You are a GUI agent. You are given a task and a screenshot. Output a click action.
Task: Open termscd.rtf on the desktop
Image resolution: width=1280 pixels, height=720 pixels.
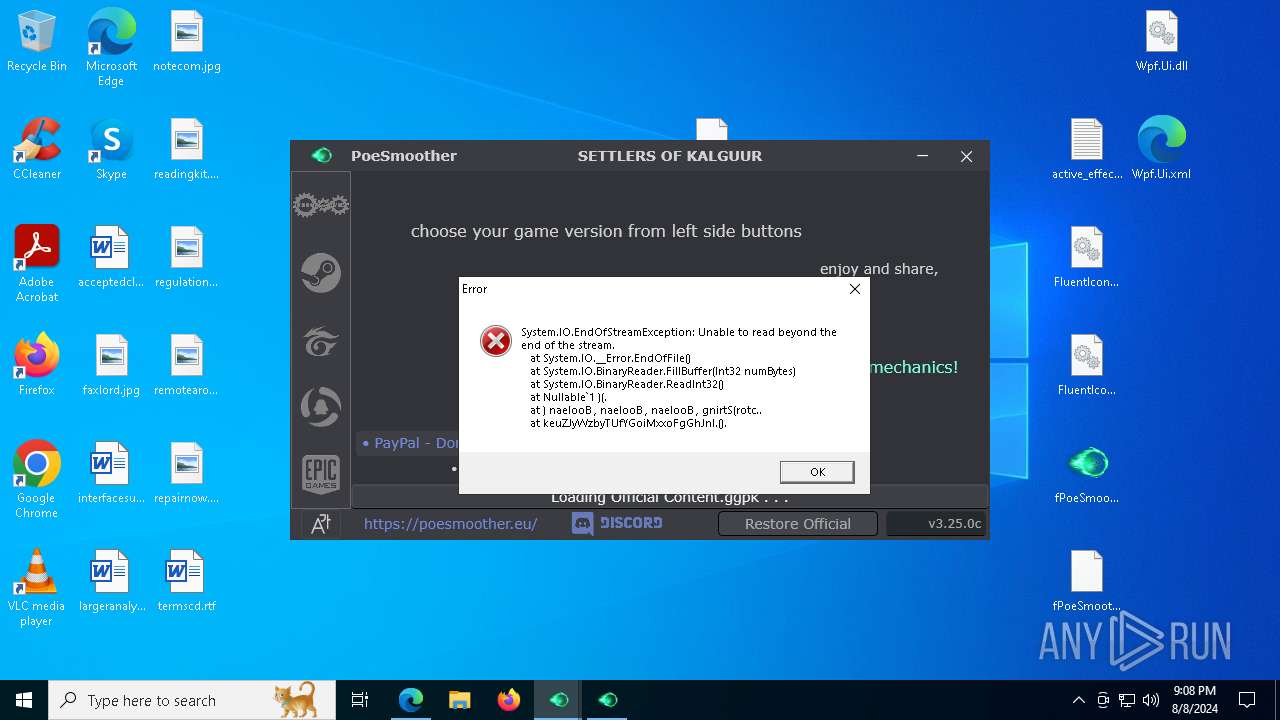pos(187,582)
